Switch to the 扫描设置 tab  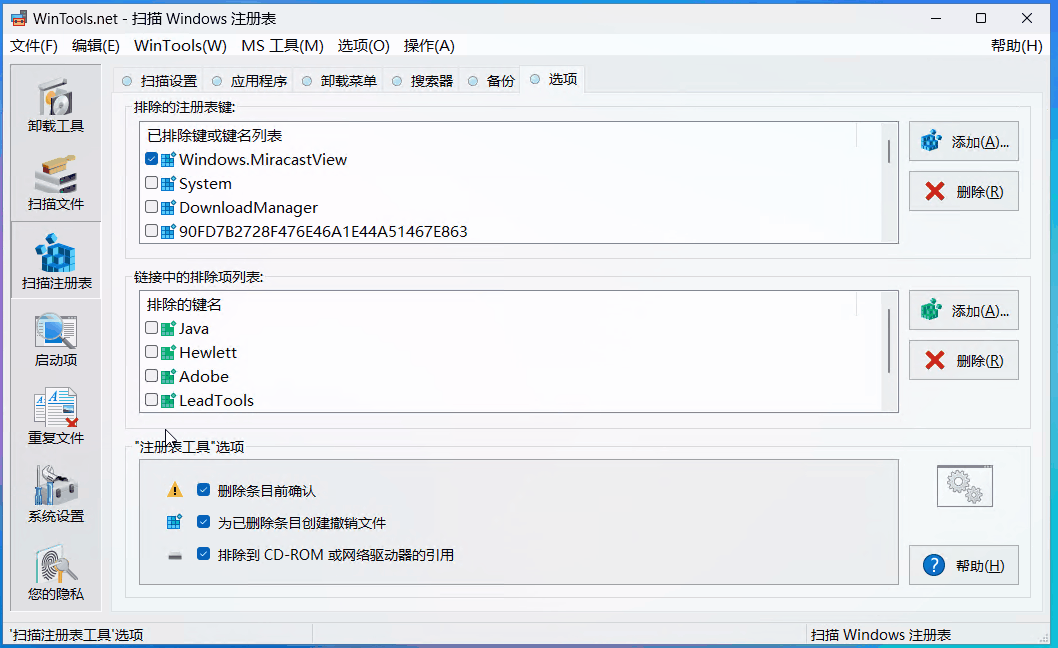click(160, 81)
